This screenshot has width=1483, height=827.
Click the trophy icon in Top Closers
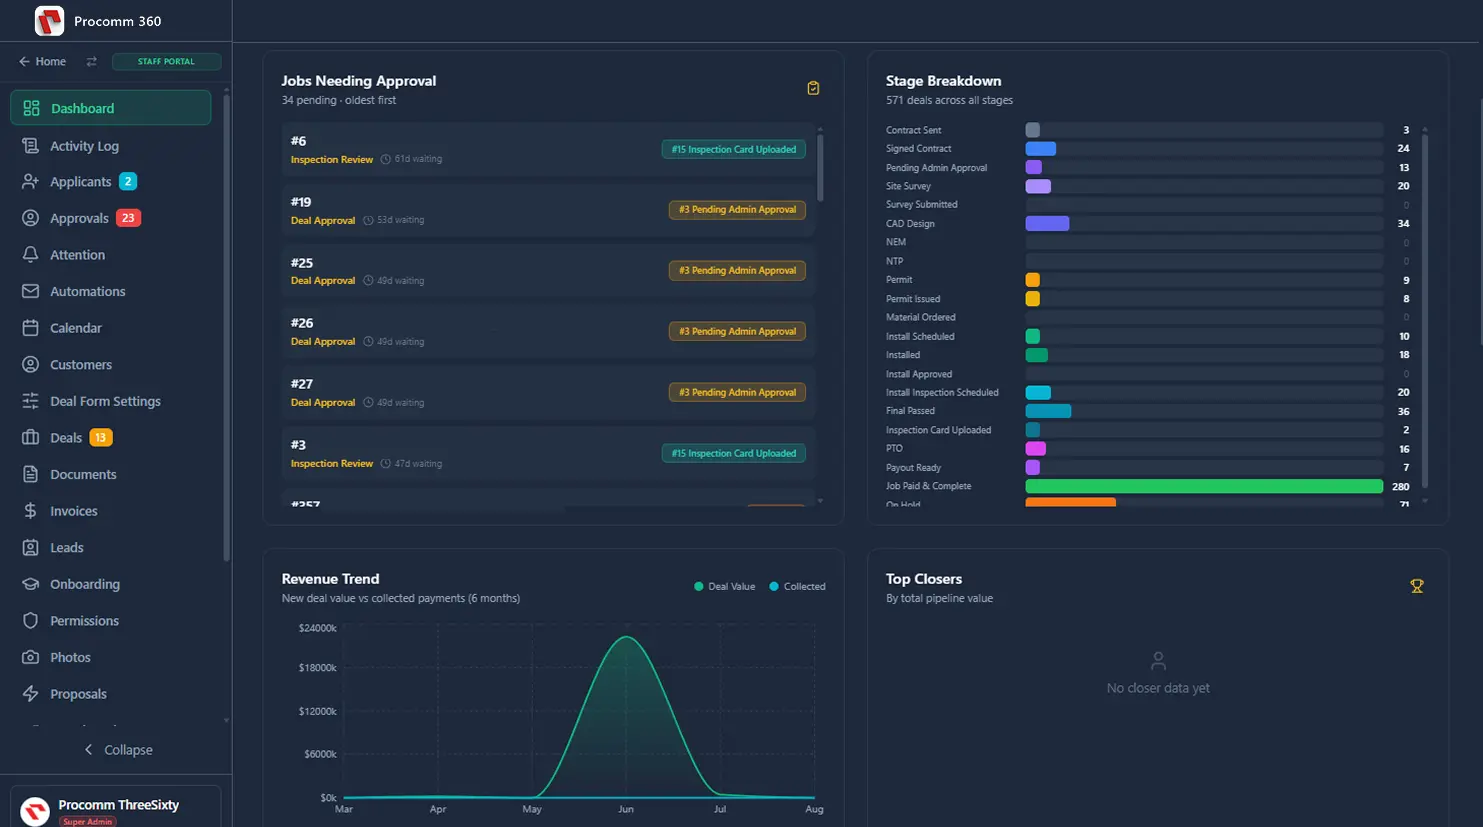pos(1416,586)
